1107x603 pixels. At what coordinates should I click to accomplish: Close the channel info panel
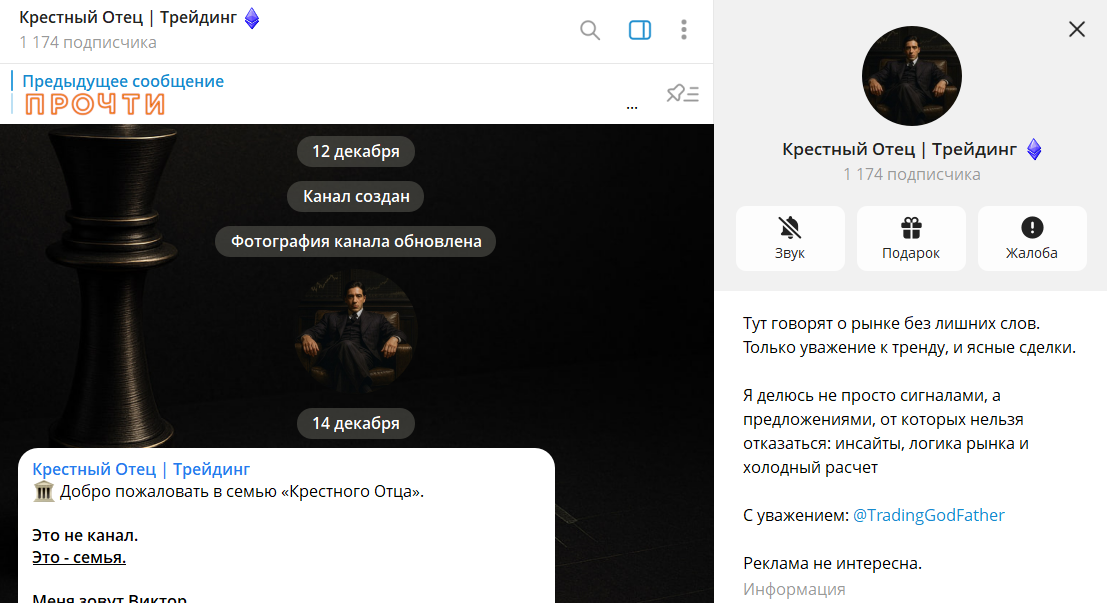1076,29
